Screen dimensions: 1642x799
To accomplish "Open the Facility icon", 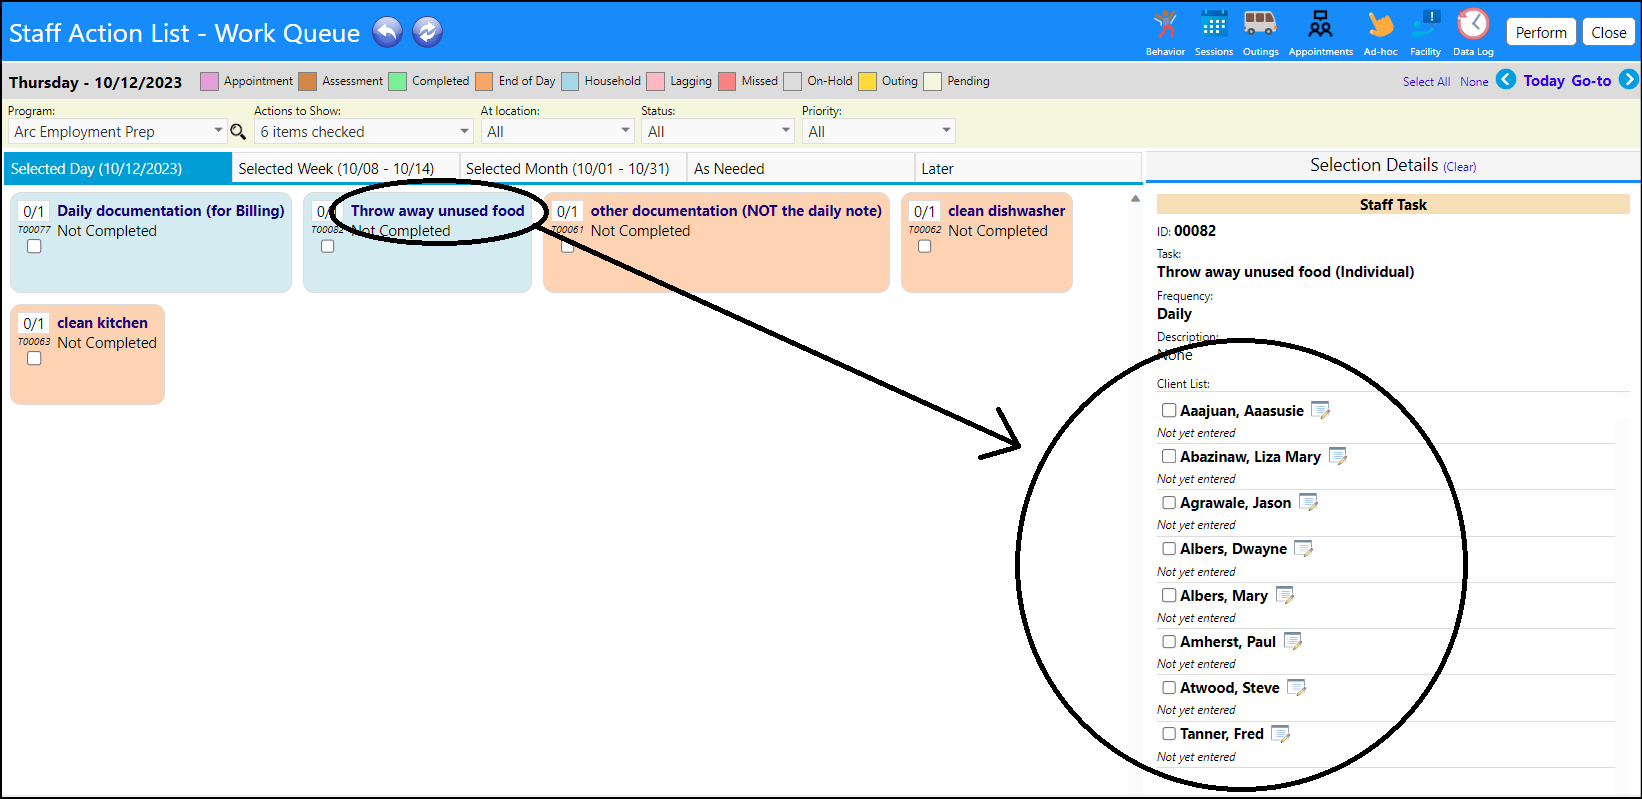I will point(1426,24).
